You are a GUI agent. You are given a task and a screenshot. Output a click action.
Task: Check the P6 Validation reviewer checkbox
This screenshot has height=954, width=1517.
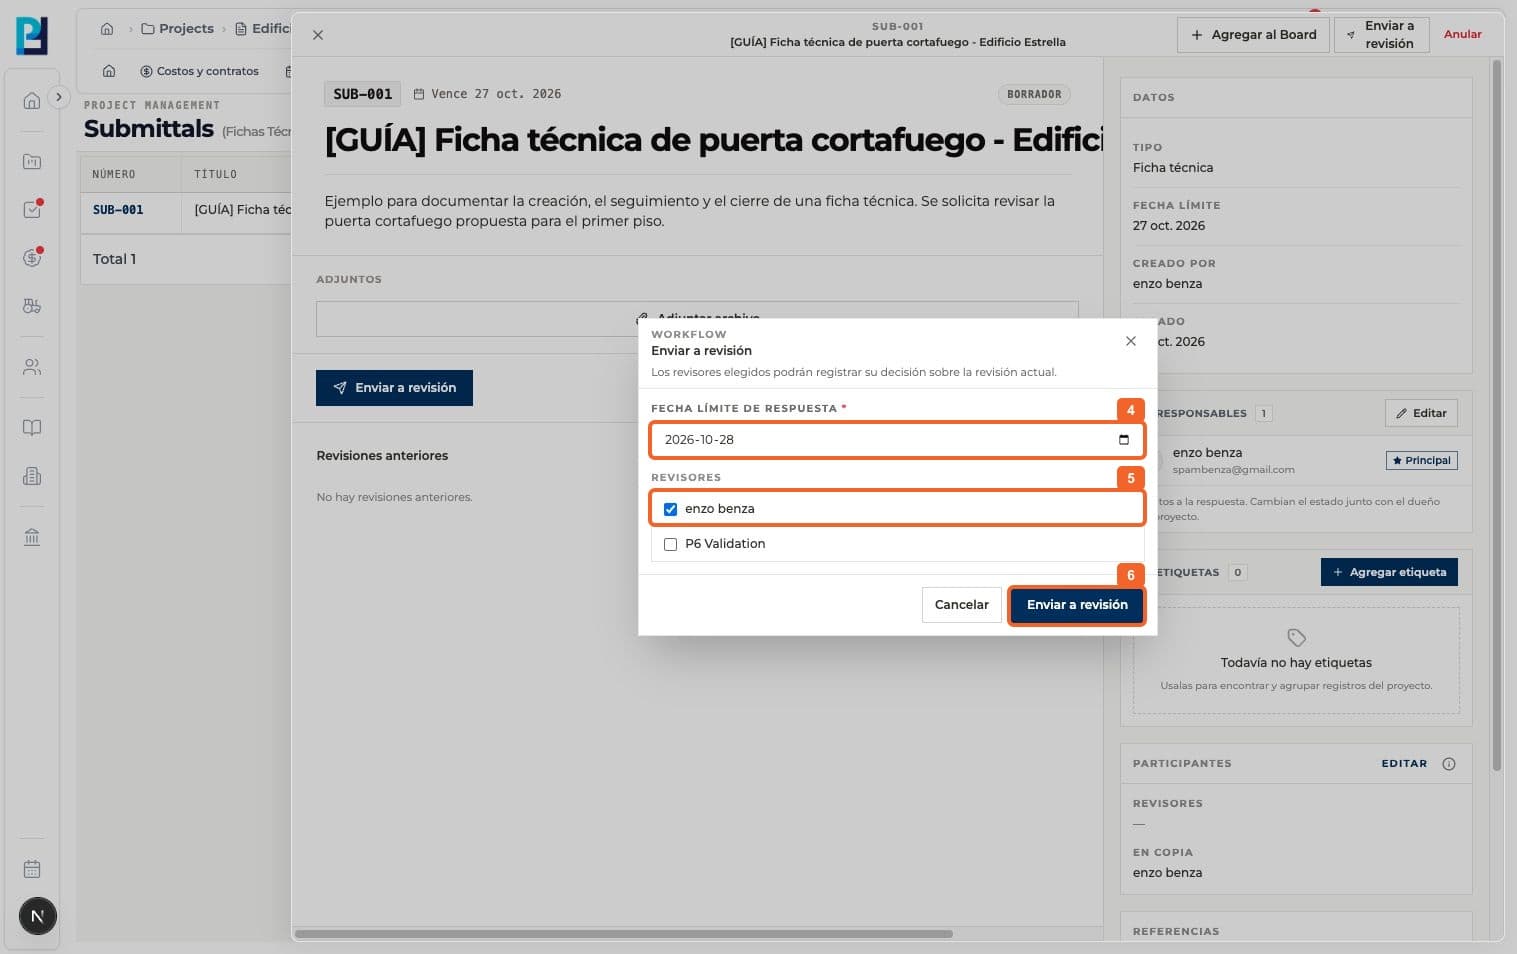pyautogui.click(x=670, y=544)
